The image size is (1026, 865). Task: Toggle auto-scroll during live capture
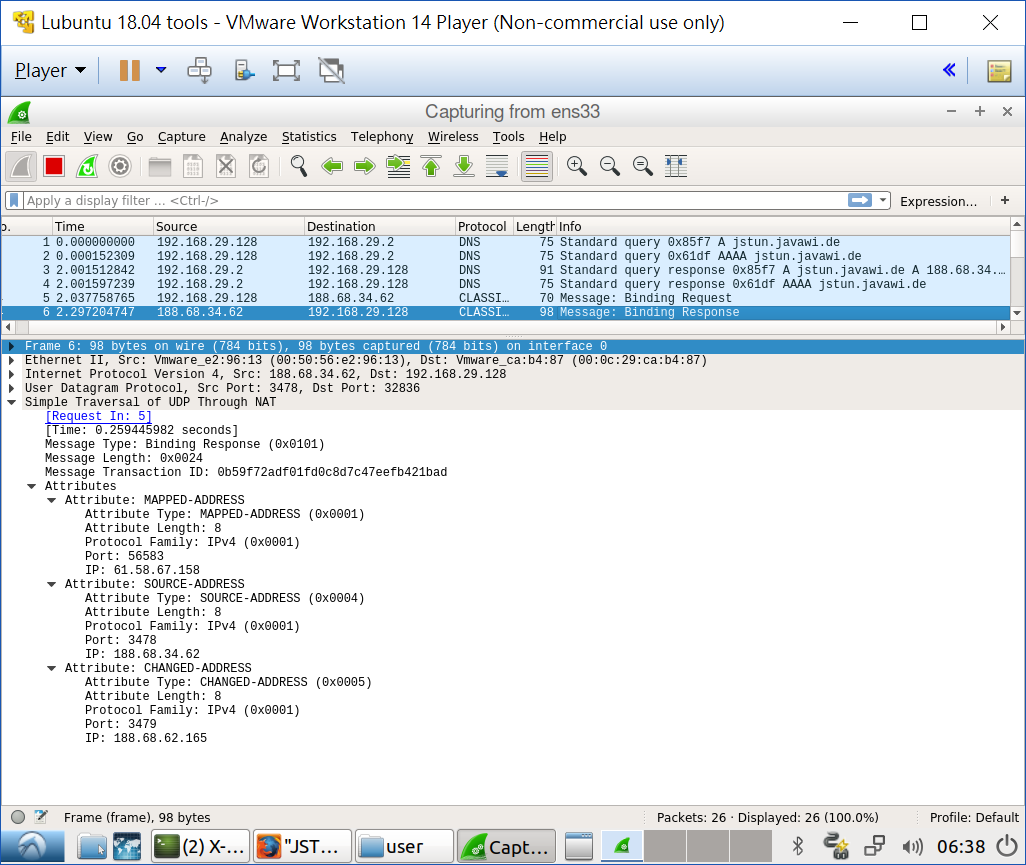tap(497, 166)
